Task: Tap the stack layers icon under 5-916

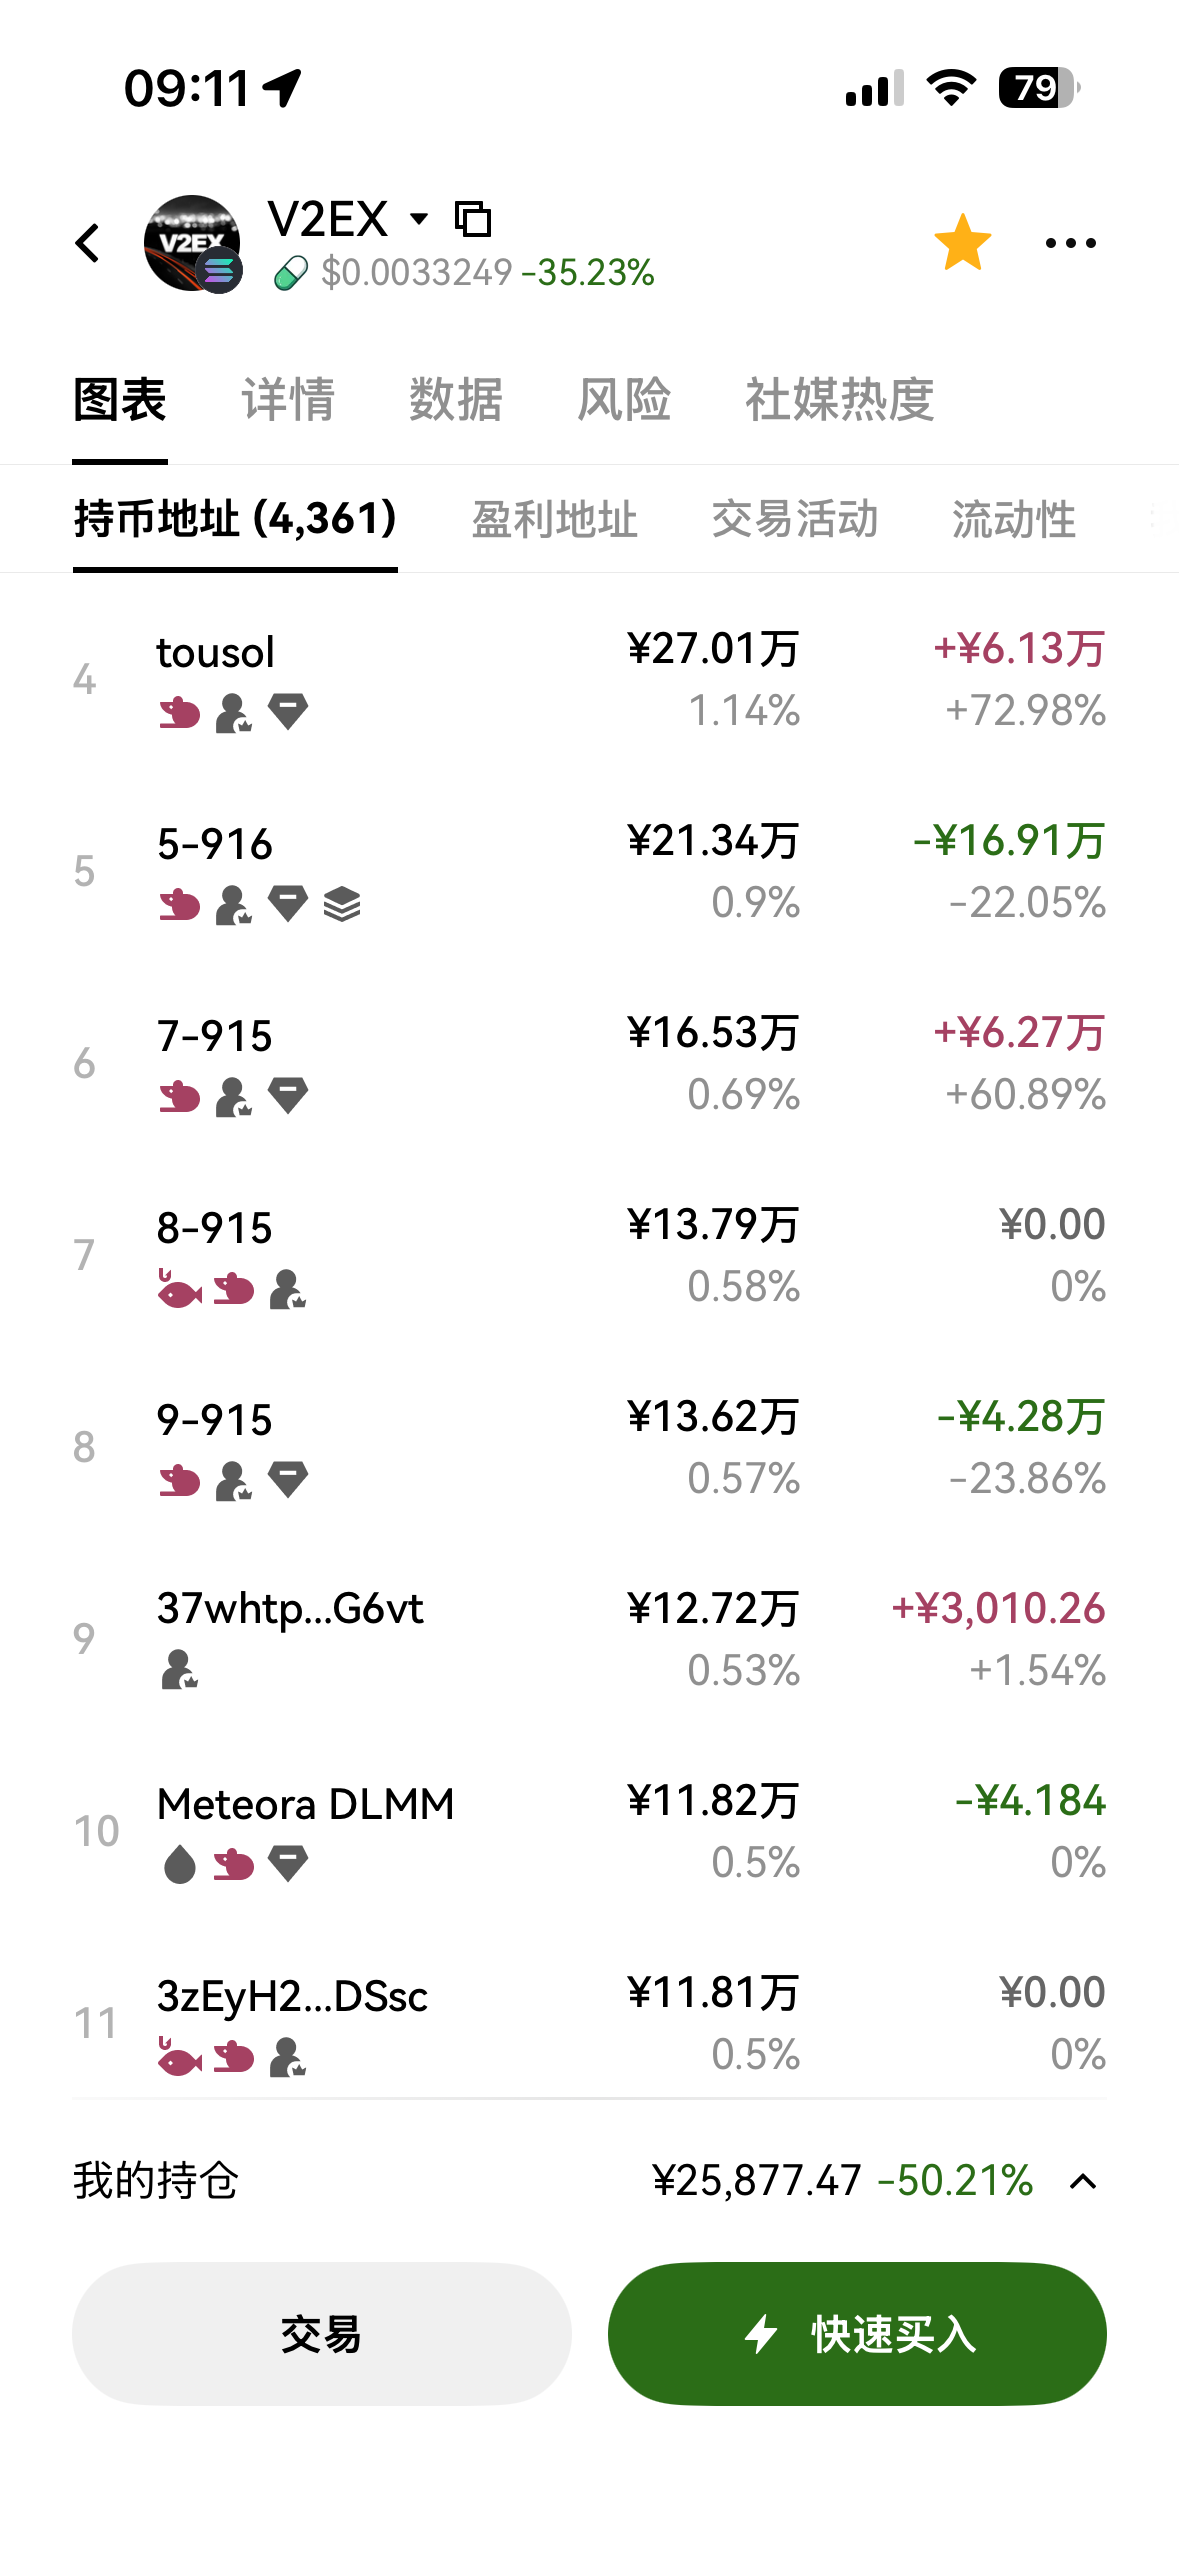Action: pyautogui.click(x=342, y=905)
